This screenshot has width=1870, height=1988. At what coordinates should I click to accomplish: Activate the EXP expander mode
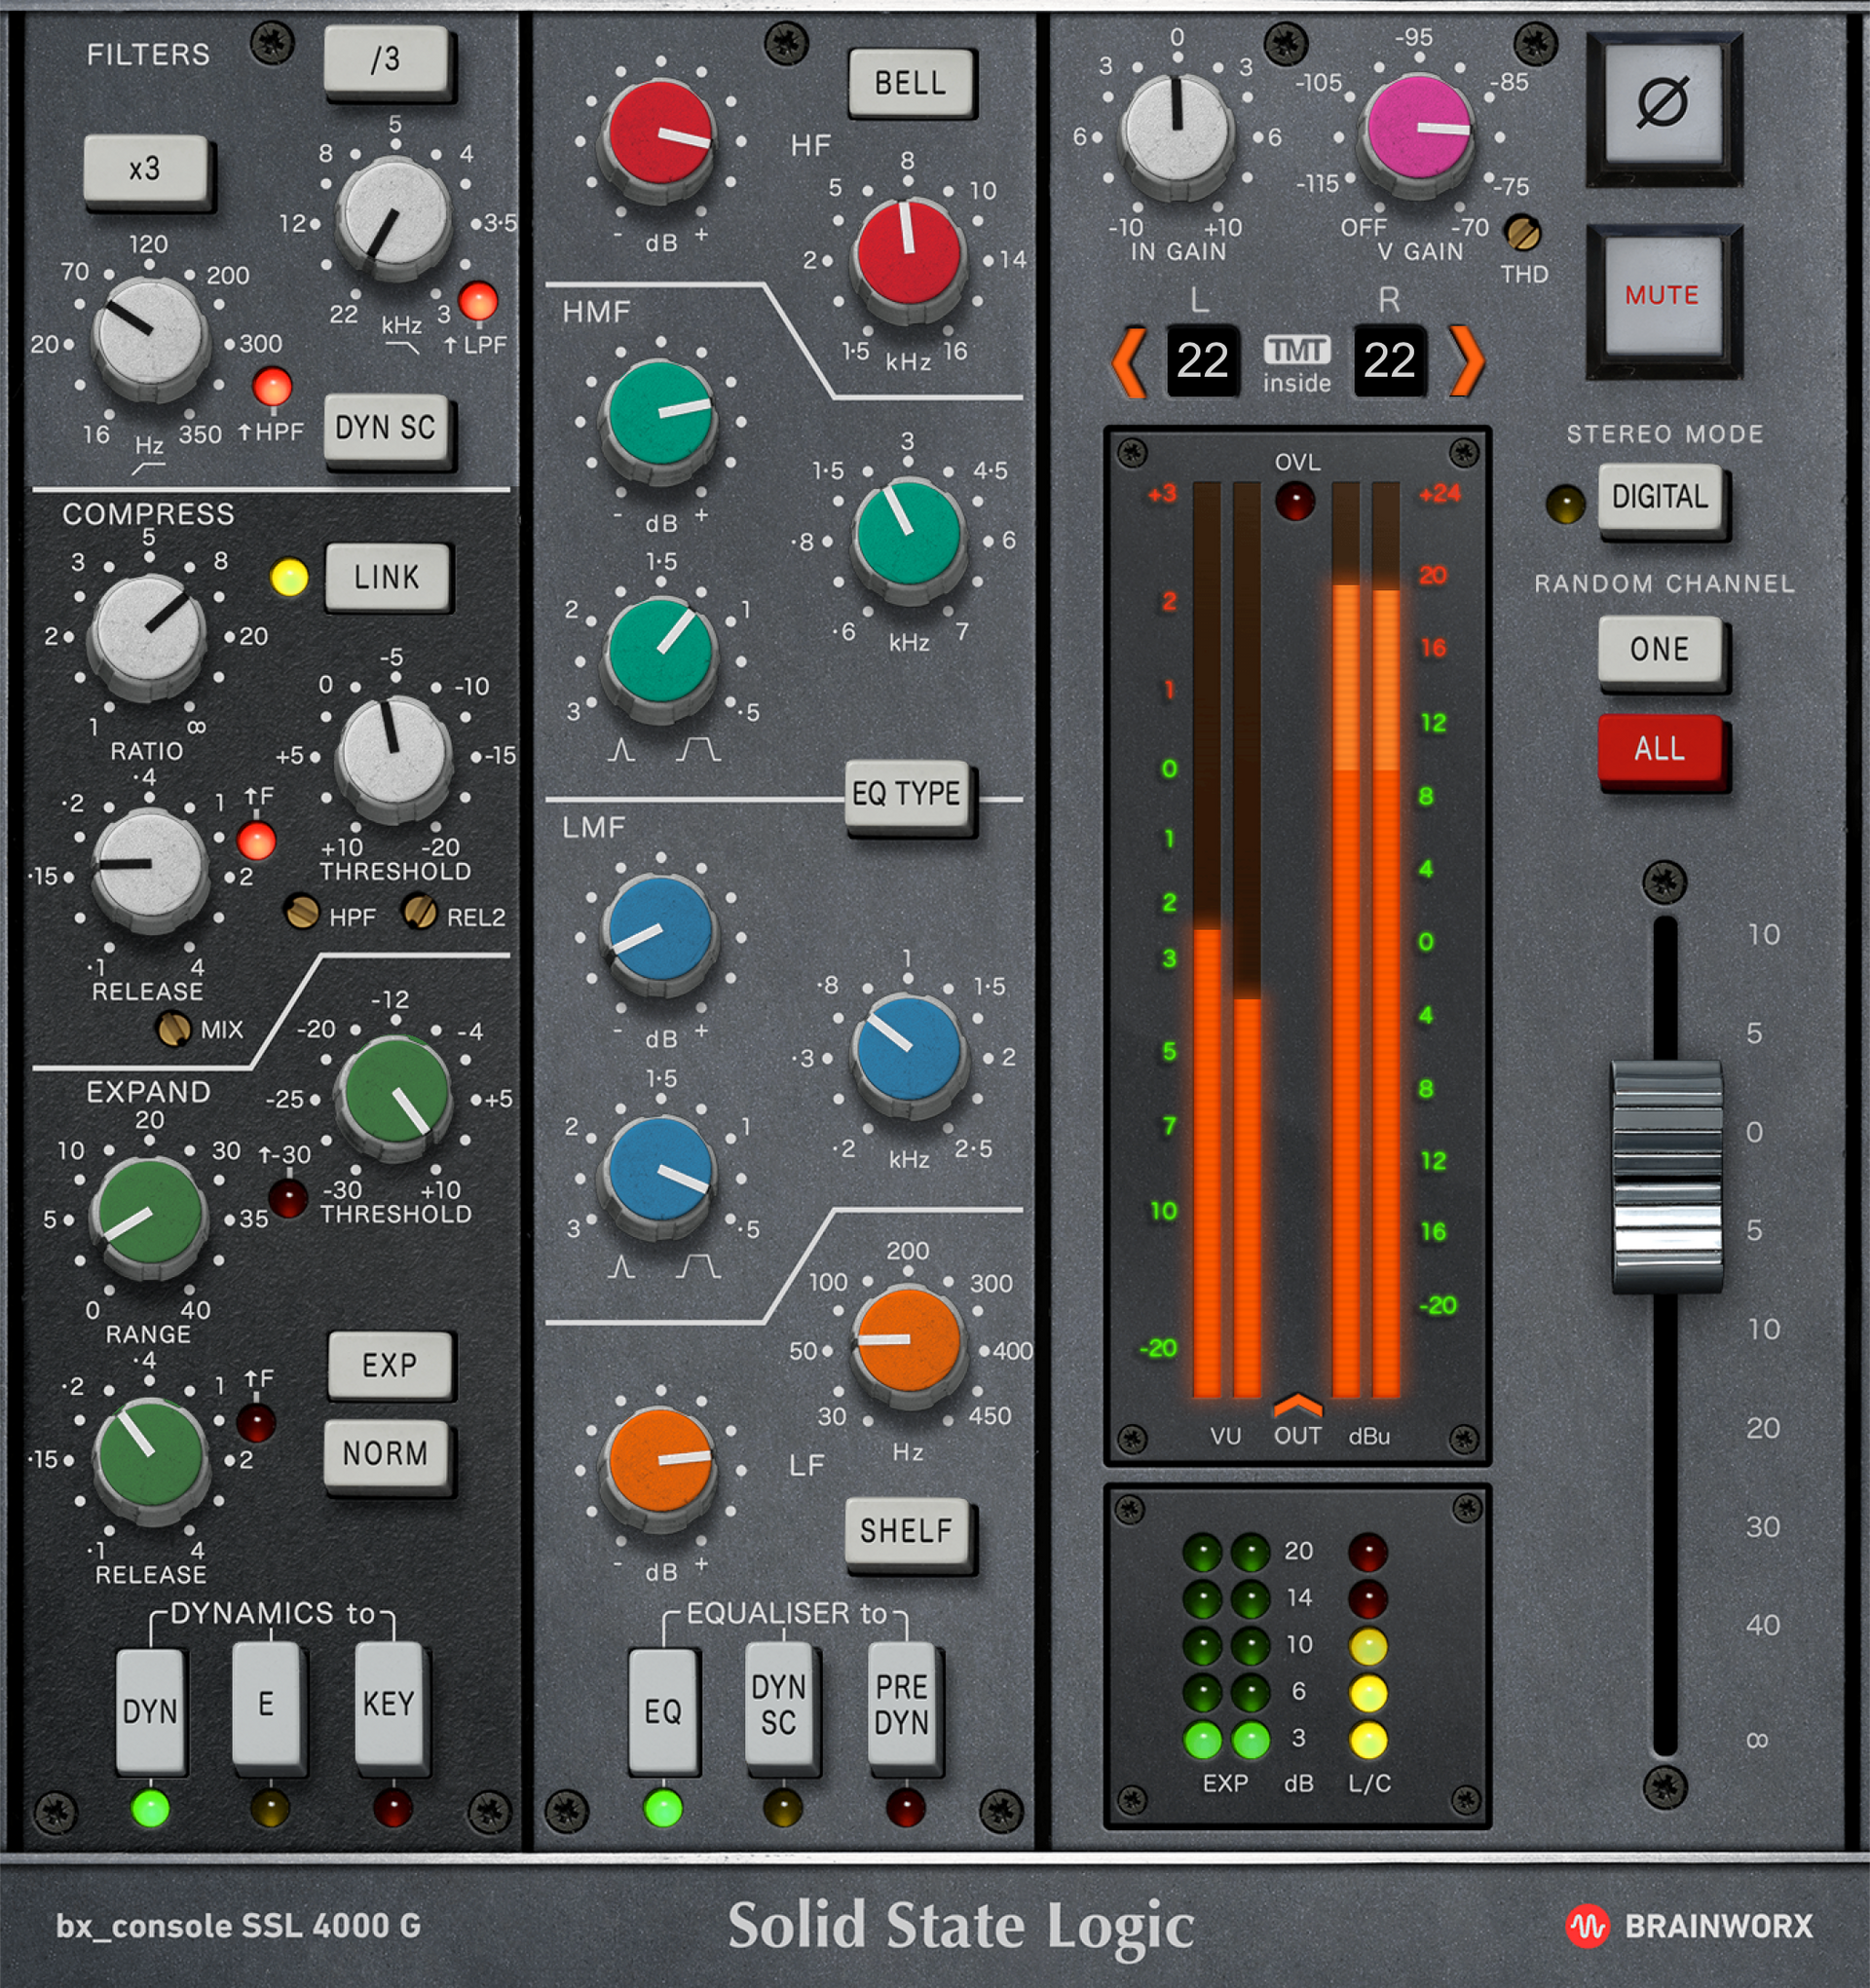(x=391, y=1366)
